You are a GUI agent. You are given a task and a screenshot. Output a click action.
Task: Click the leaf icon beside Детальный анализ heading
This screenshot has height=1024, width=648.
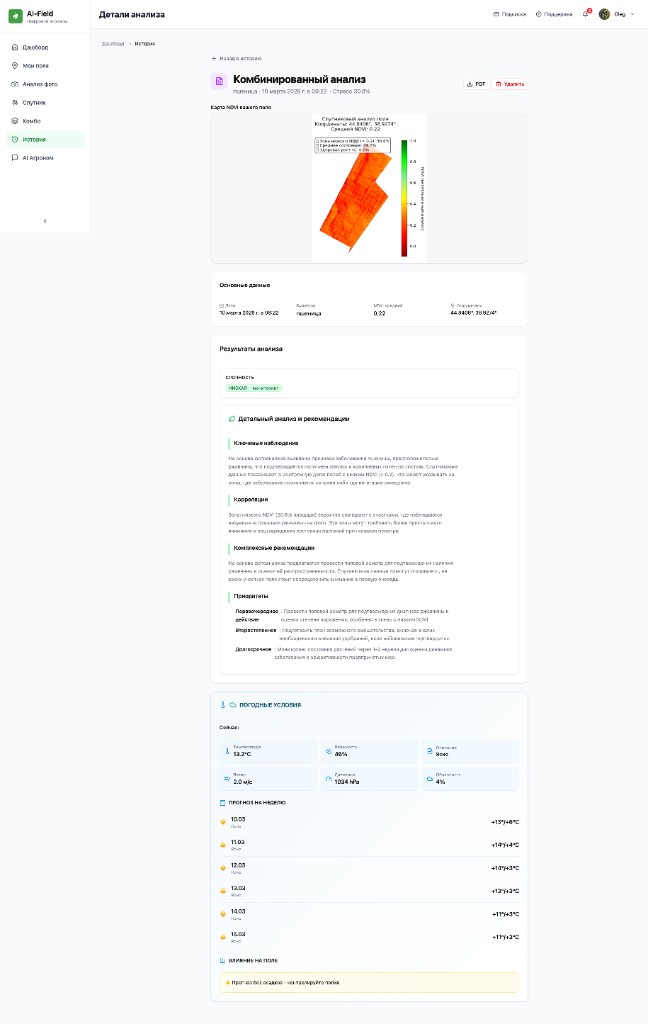pyautogui.click(x=232, y=419)
